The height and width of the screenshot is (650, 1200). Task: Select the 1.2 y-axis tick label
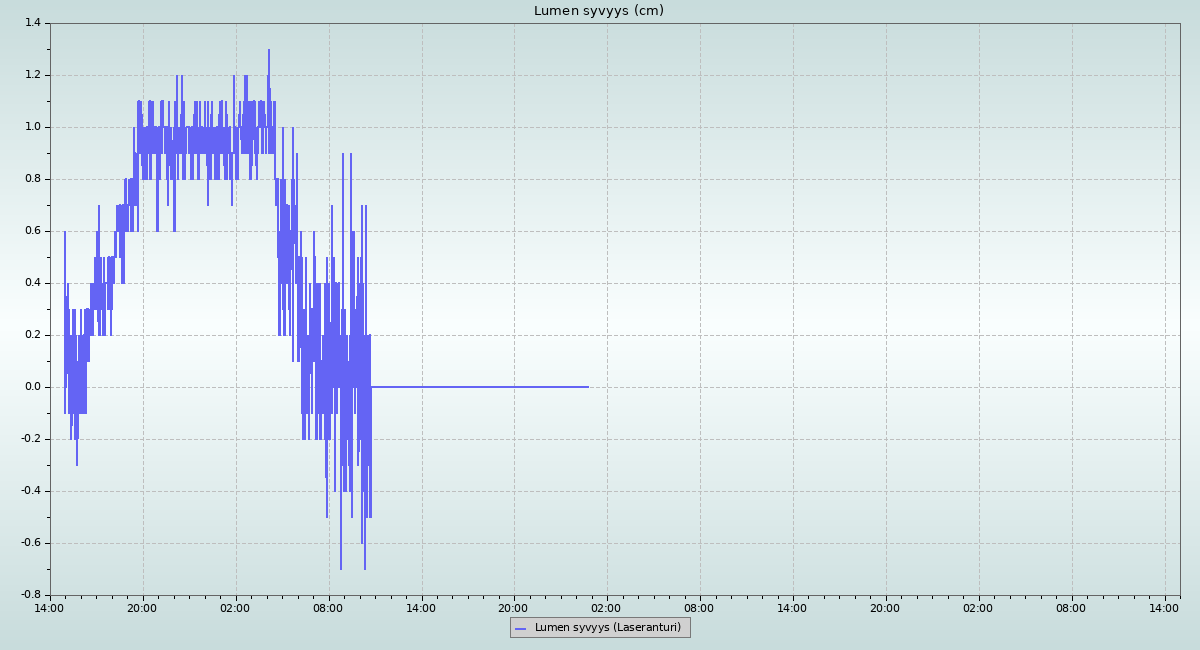32,75
